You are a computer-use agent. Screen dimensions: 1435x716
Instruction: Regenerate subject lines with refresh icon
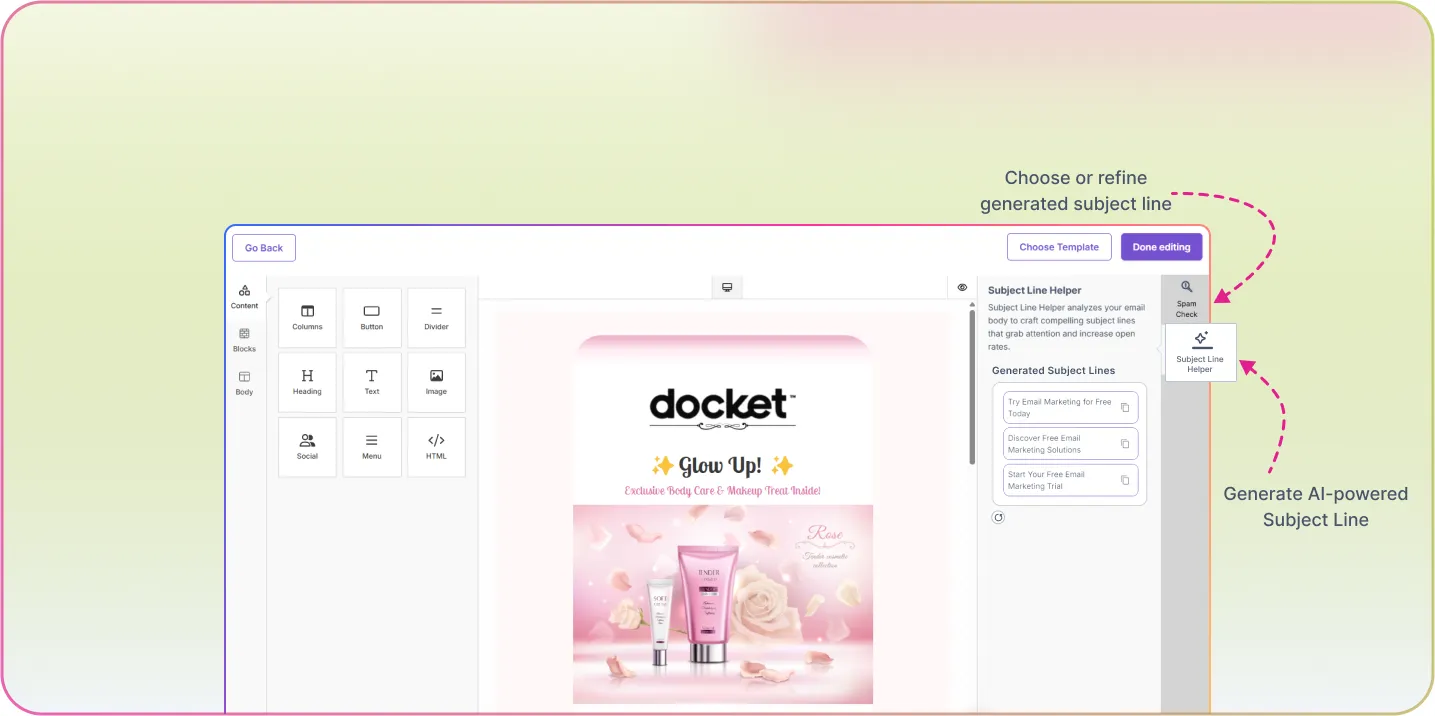[998, 517]
